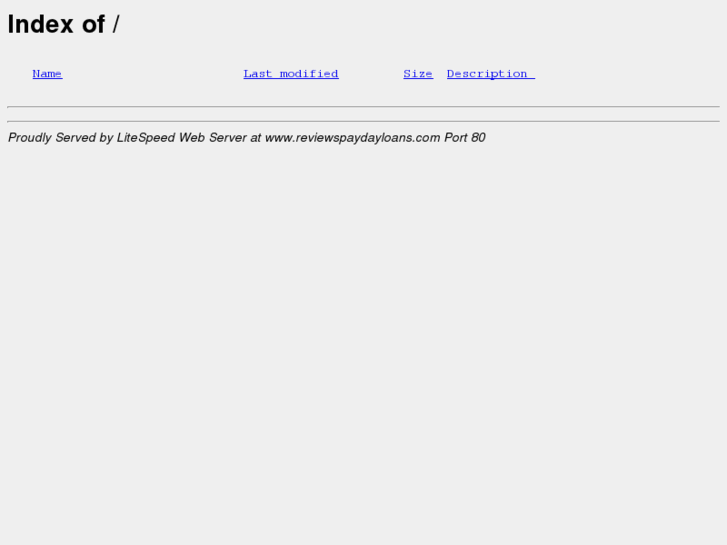Image resolution: width=727 pixels, height=545 pixels.
Task: Click the word 'of' in the heading
Action: [x=94, y=24]
